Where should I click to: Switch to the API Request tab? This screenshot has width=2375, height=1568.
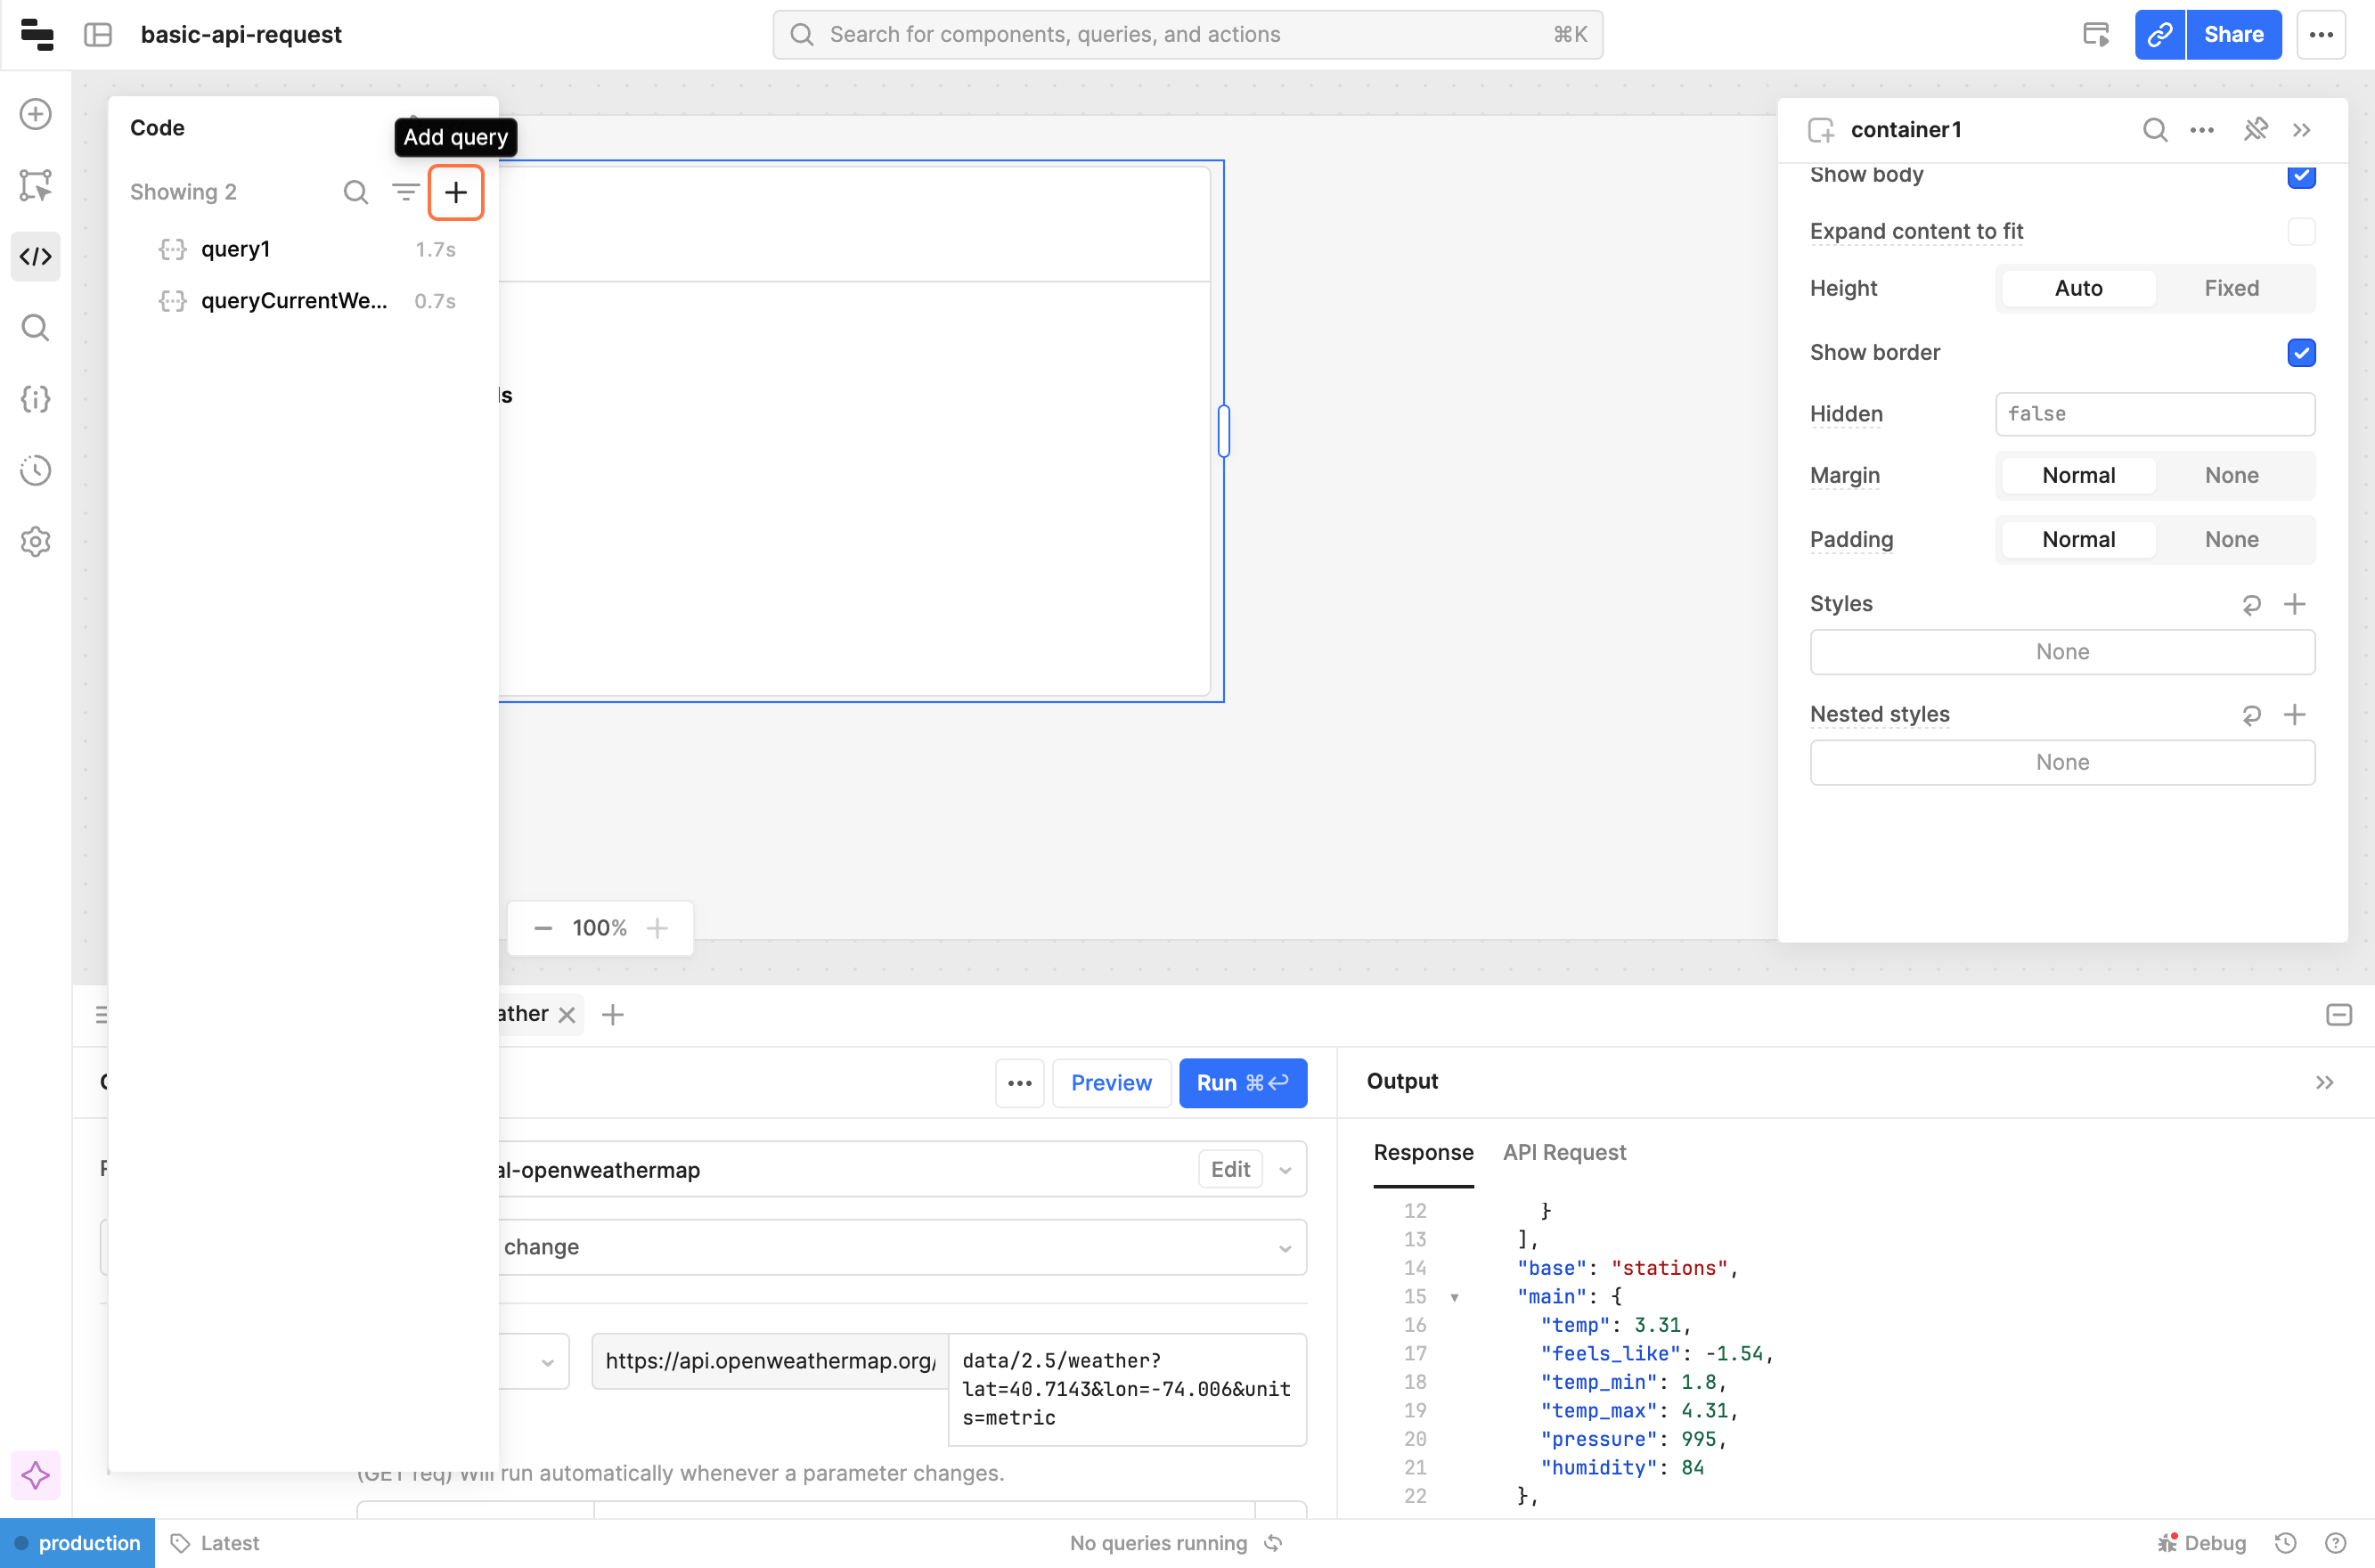click(x=1564, y=1152)
